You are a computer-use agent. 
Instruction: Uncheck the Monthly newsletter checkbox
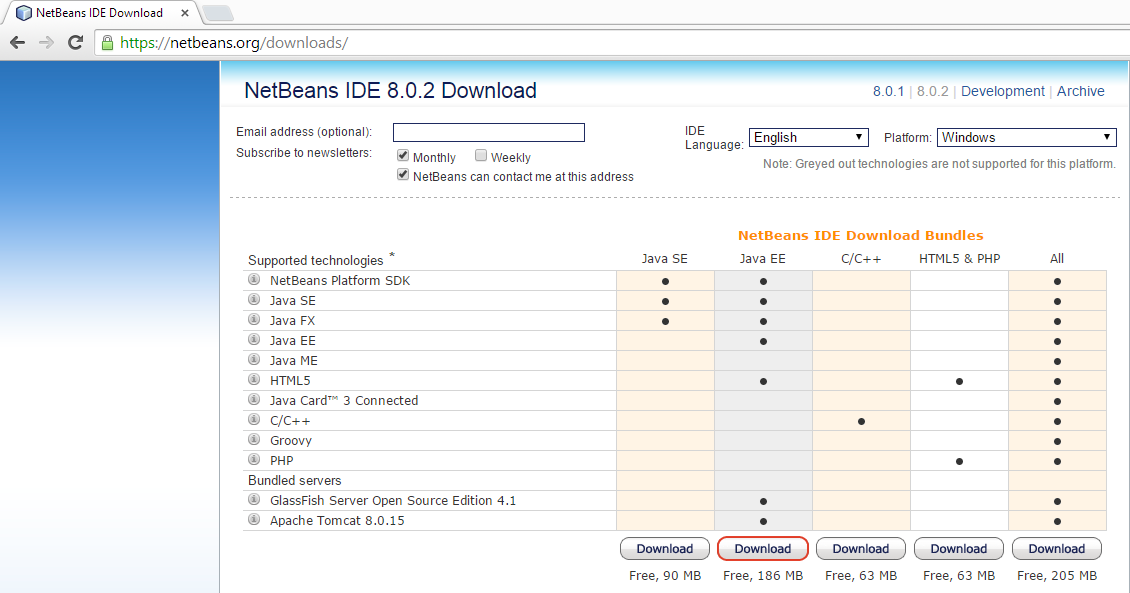403,156
